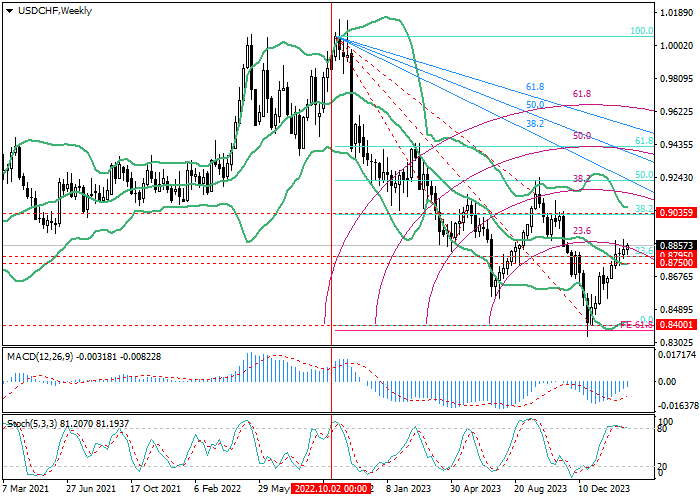The image size is (700, 500).
Task: Click the red 0.90359 price level tag
Action: click(678, 212)
